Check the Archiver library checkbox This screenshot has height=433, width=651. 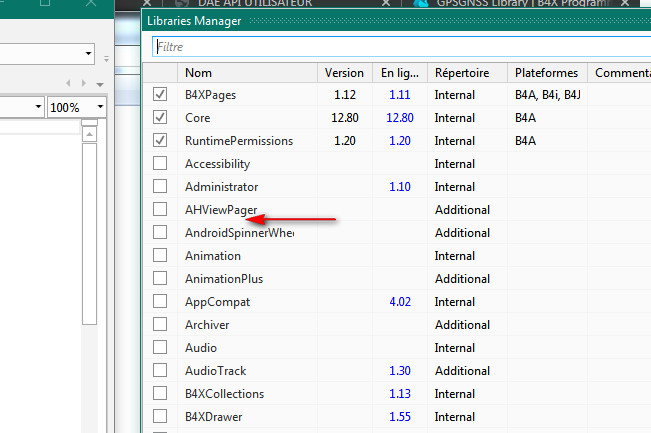(x=160, y=324)
